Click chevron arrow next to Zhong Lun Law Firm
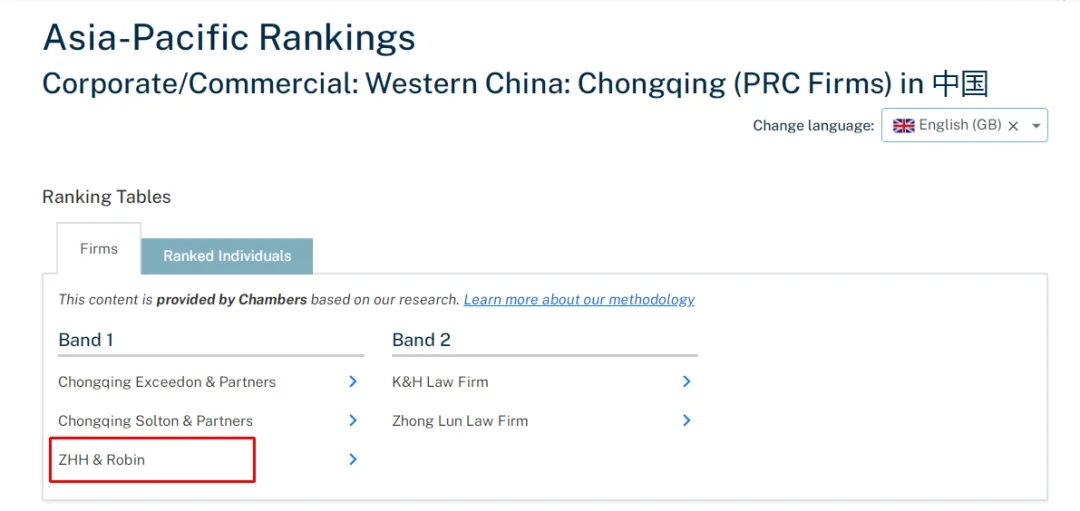 [687, 420]
